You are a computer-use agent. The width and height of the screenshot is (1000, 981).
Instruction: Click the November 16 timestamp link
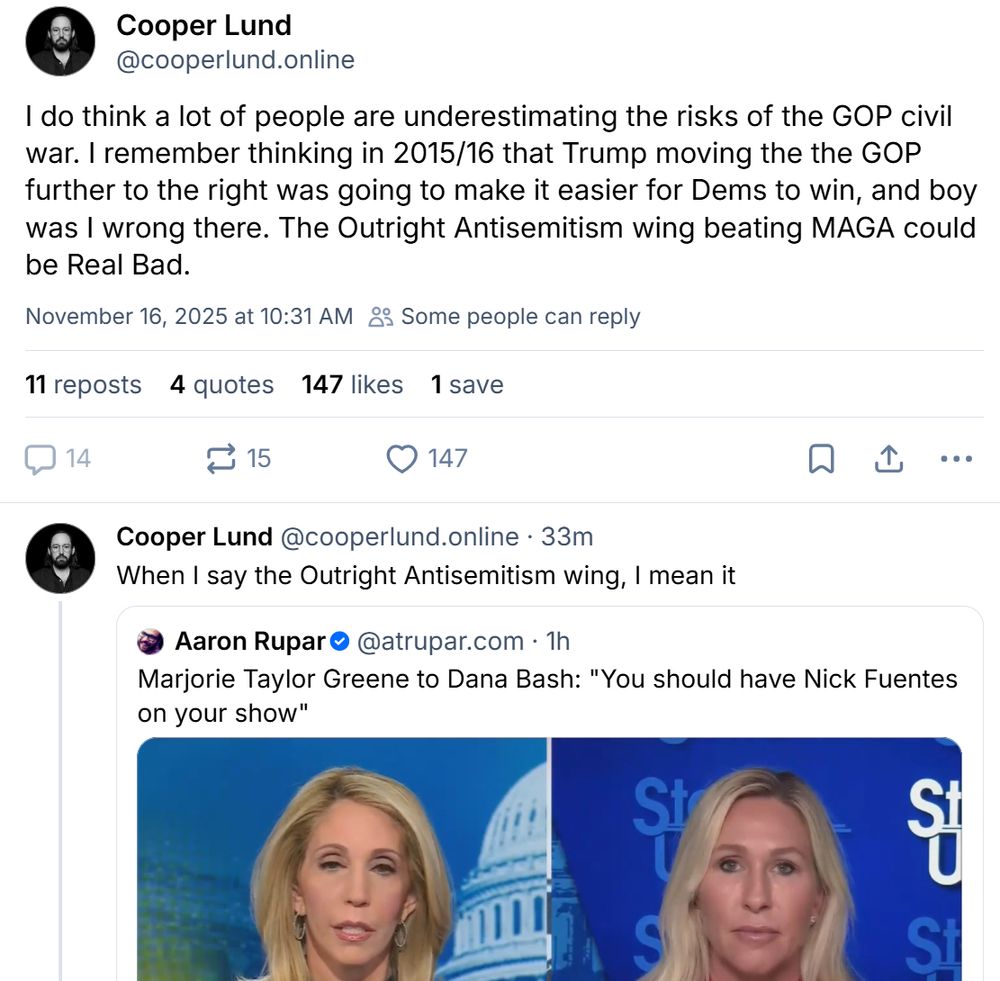pos(188,316)
